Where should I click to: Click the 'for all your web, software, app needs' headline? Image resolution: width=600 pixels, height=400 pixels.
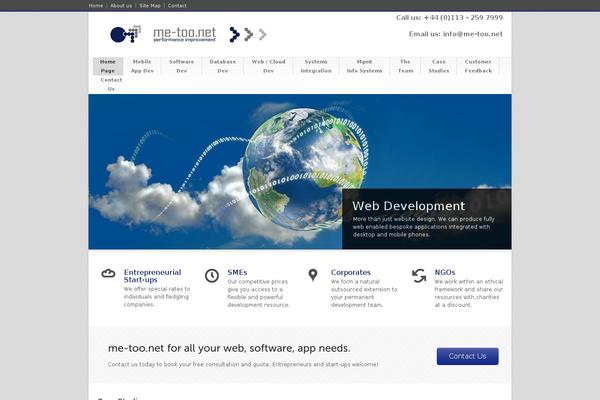pos(229,348)
